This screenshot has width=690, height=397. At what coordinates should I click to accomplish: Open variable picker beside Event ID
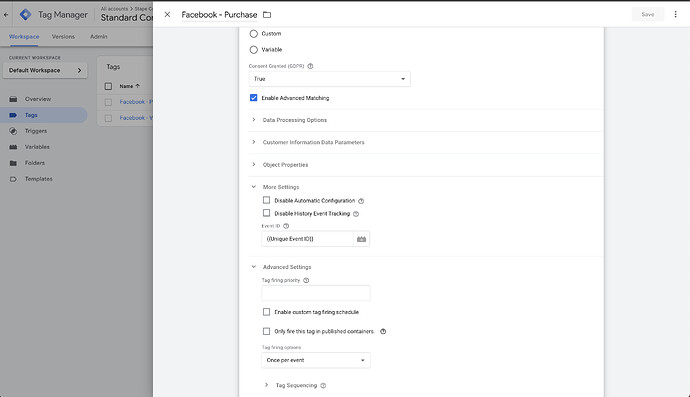[x=361, y=239]
